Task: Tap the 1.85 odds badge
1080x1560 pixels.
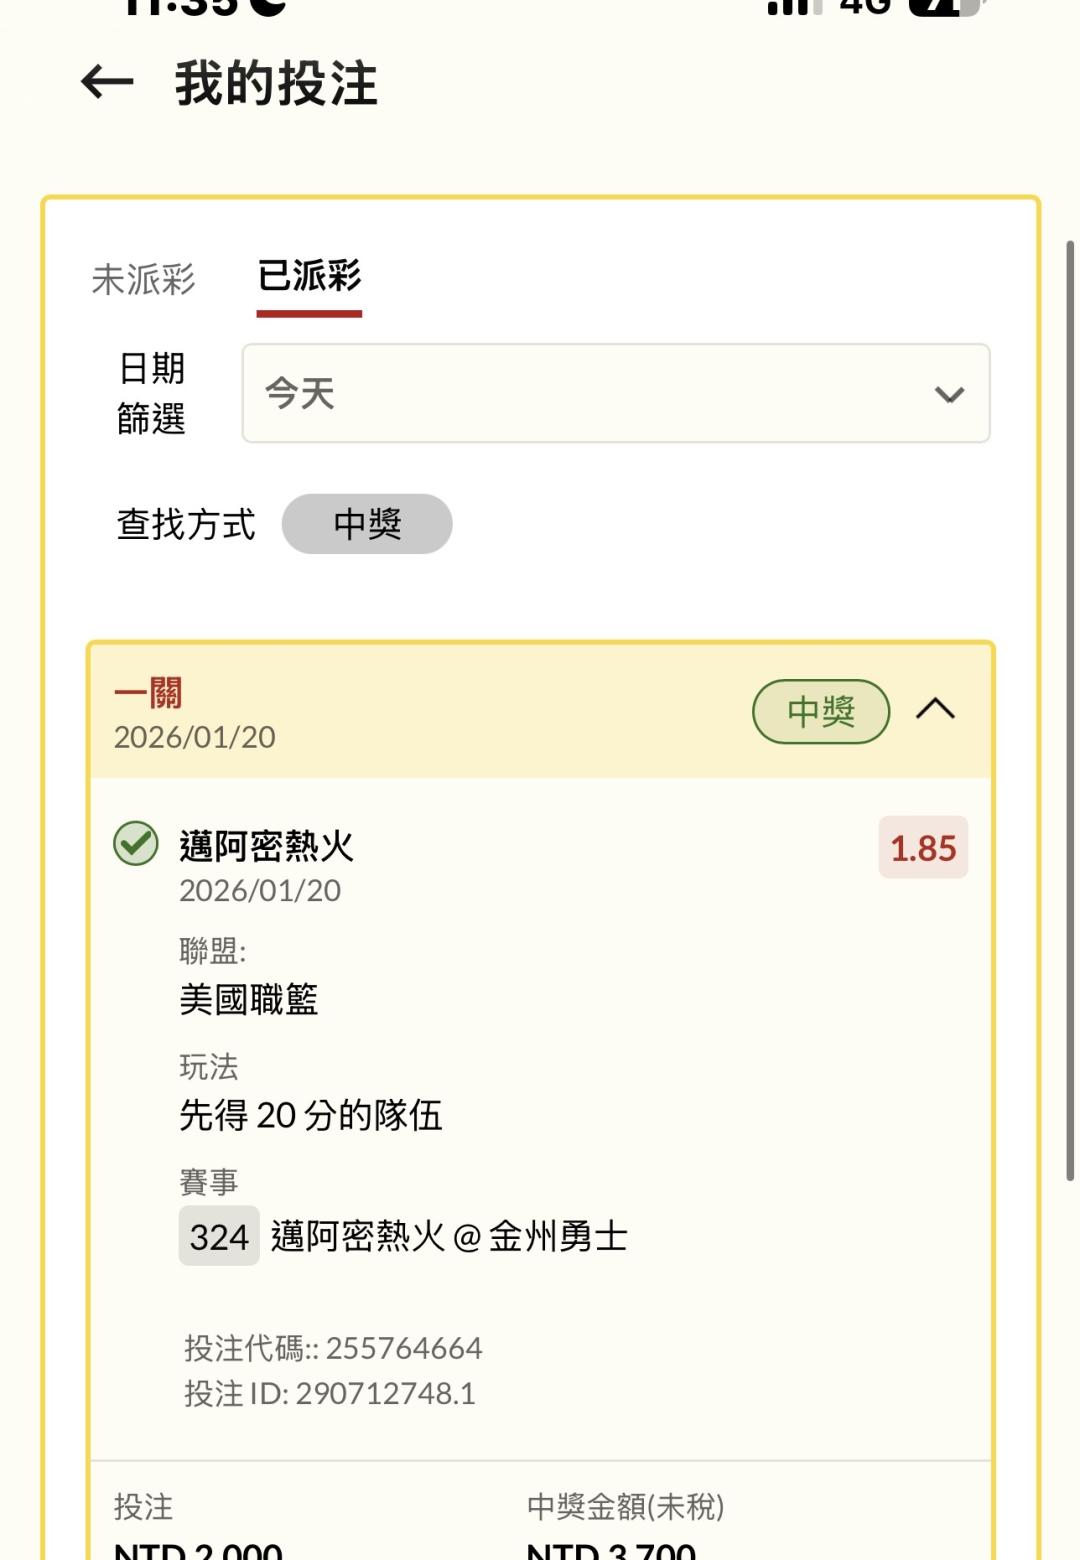Action: [923, 848]
